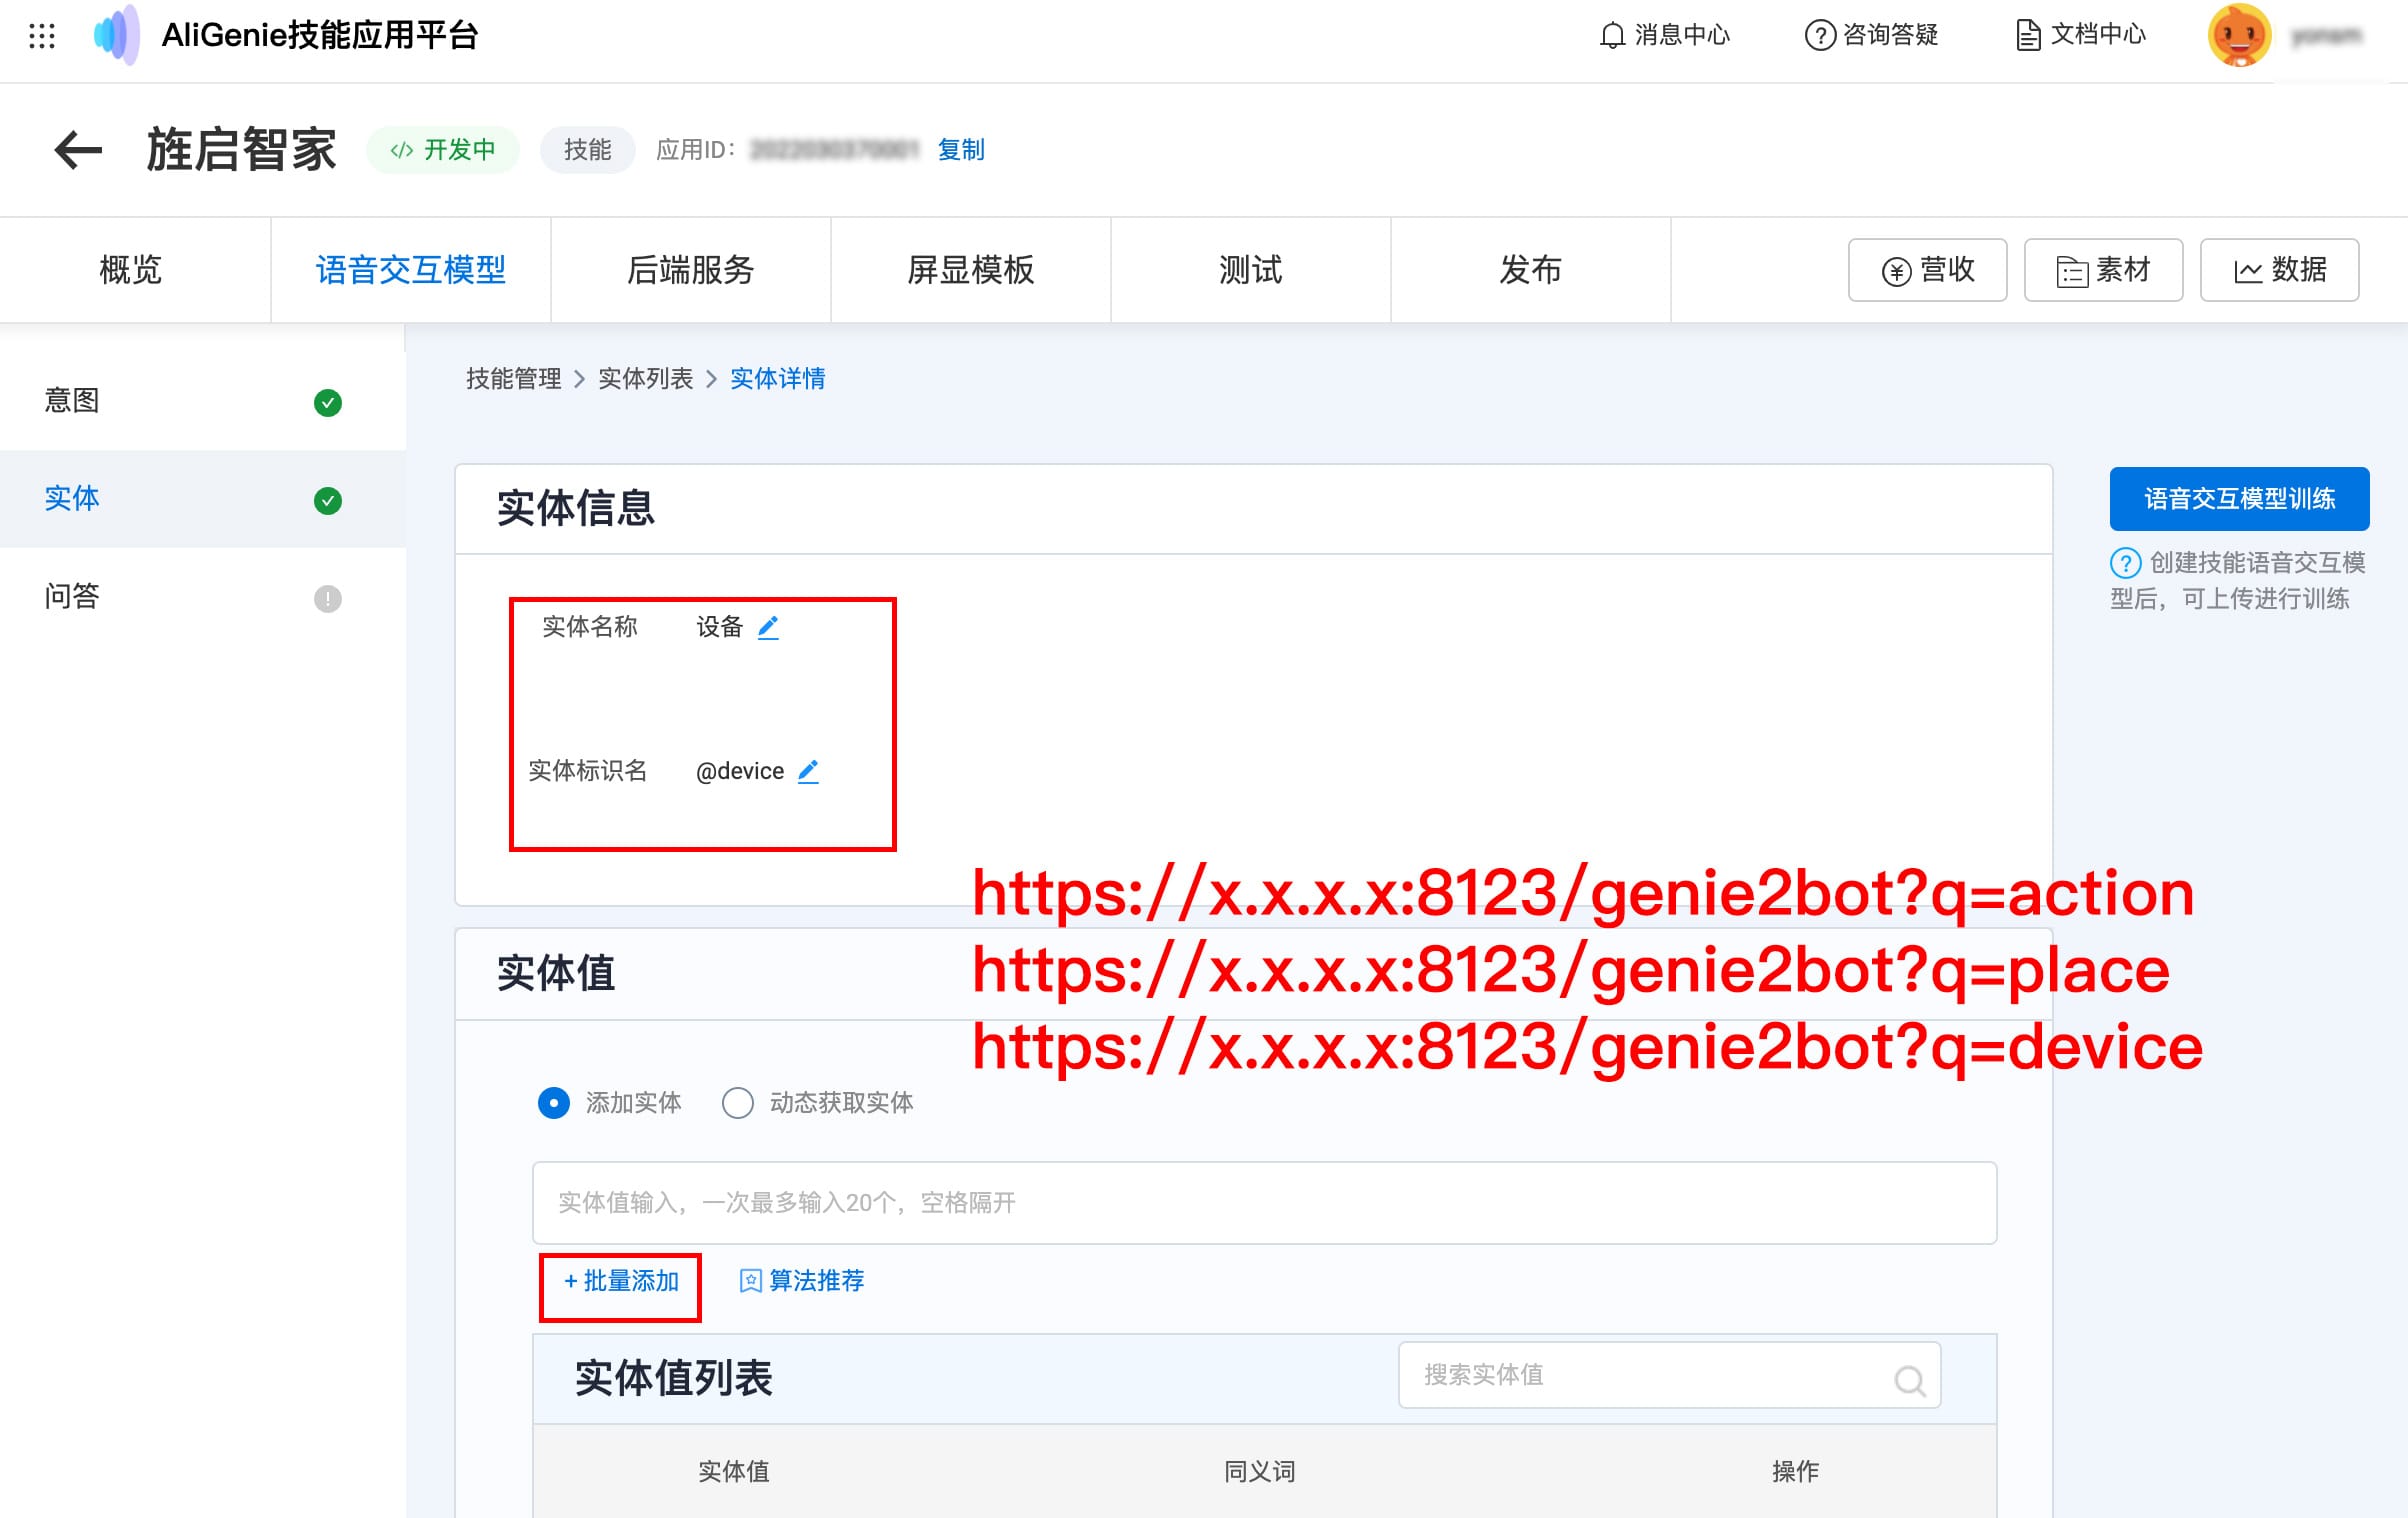The image size is (2408, 1518).
Task: Open the 咨询答疑 help link
Action: click(x=1871, y=35)
